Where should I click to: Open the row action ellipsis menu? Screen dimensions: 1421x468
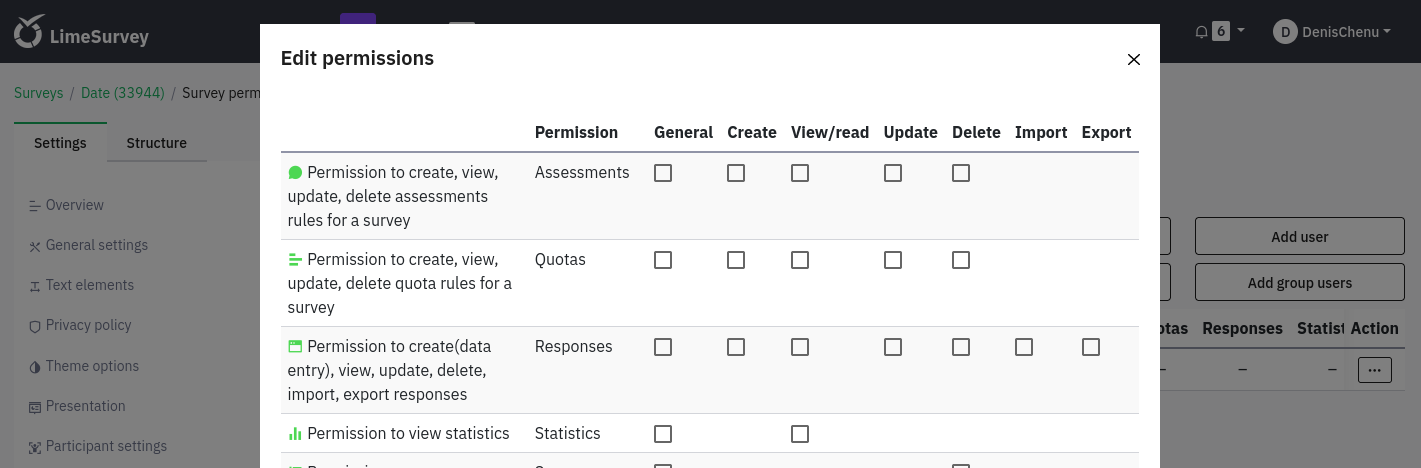[x=1374, y=370]
